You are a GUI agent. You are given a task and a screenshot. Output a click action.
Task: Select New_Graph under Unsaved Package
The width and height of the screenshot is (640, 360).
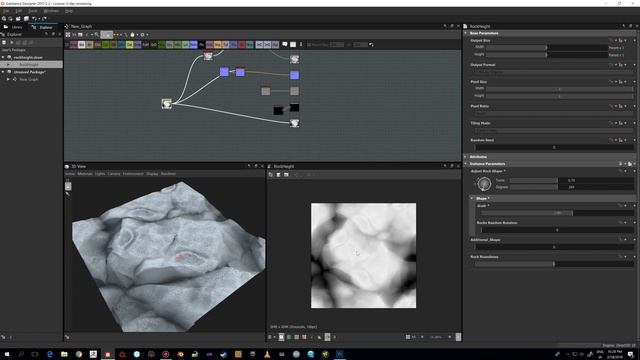pyautogui.click(x=29, y=79)
